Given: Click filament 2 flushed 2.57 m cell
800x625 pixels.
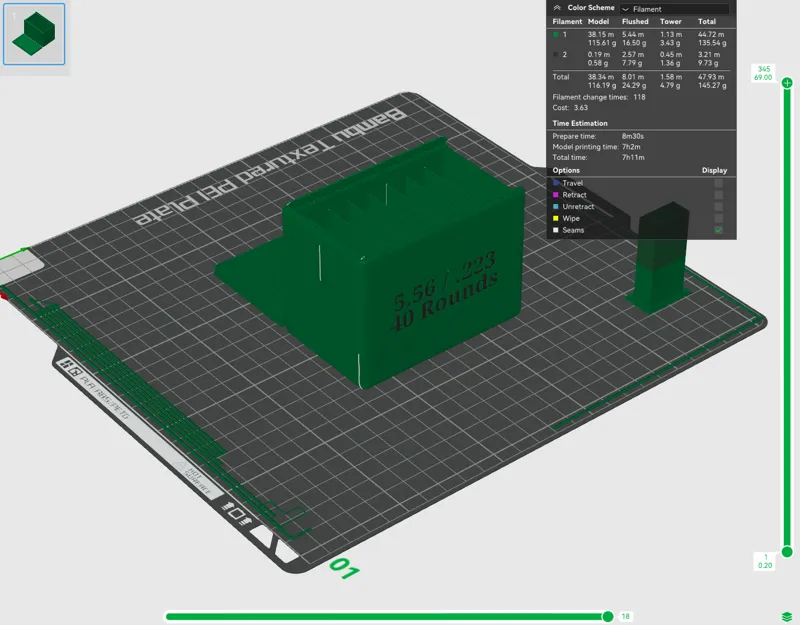Looking at the screenshot, I should tap(633, 55).
